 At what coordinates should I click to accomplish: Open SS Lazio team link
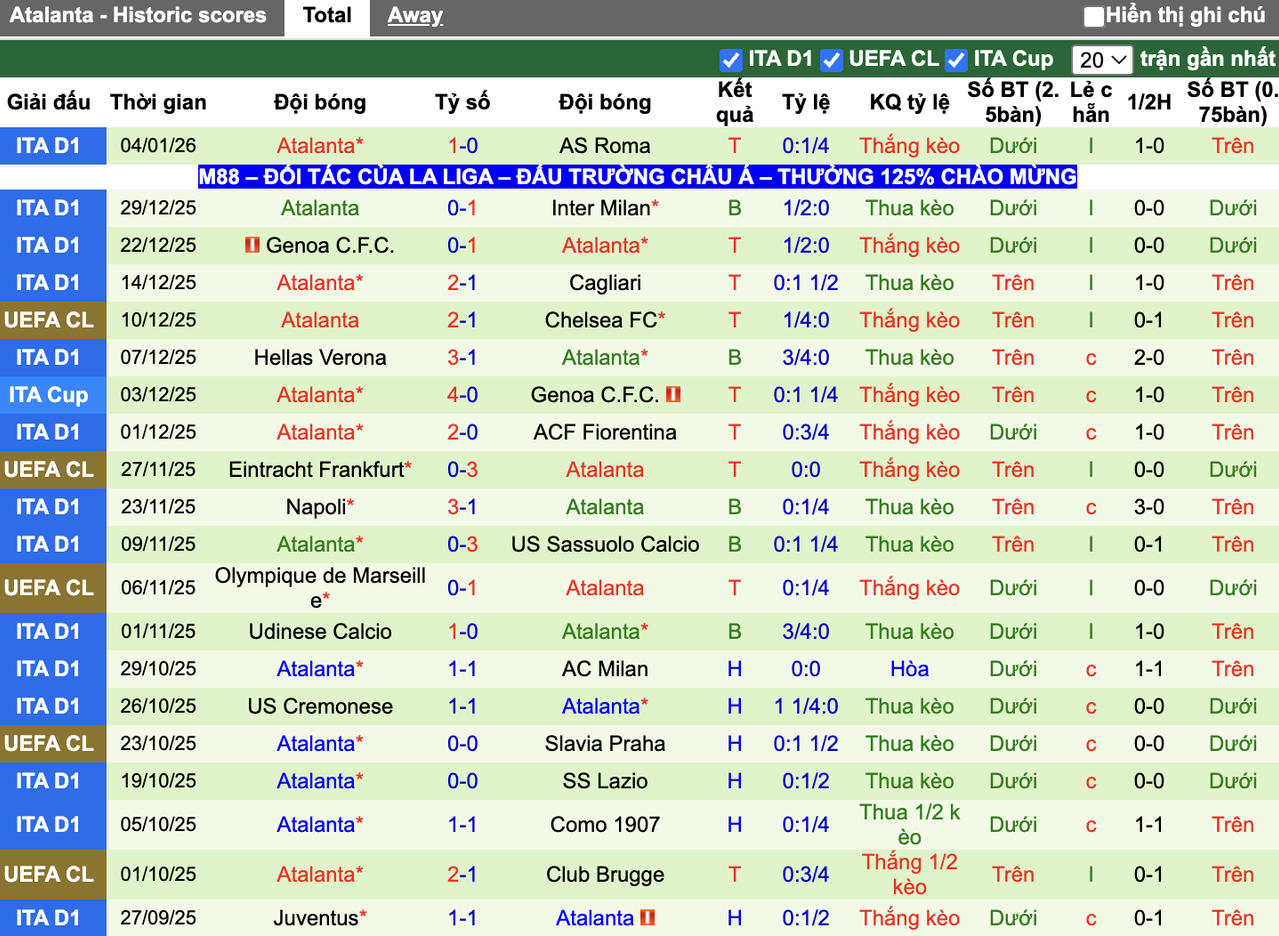(x=605, y=781)
